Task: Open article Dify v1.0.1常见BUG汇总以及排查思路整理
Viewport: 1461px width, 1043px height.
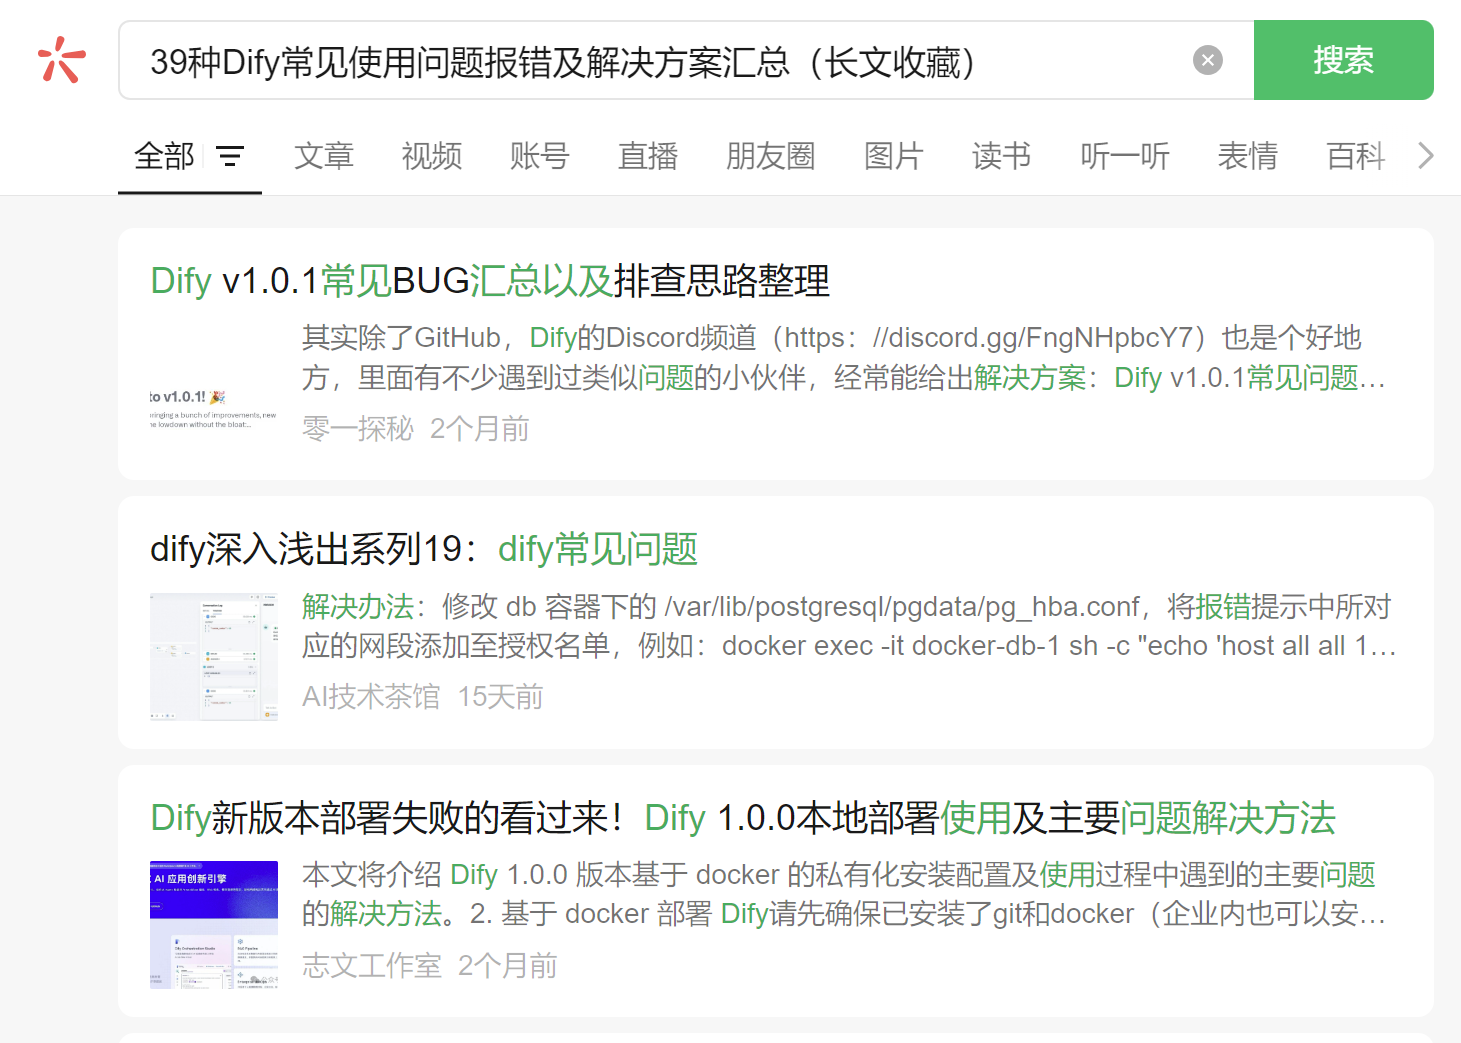Action: 490,281
